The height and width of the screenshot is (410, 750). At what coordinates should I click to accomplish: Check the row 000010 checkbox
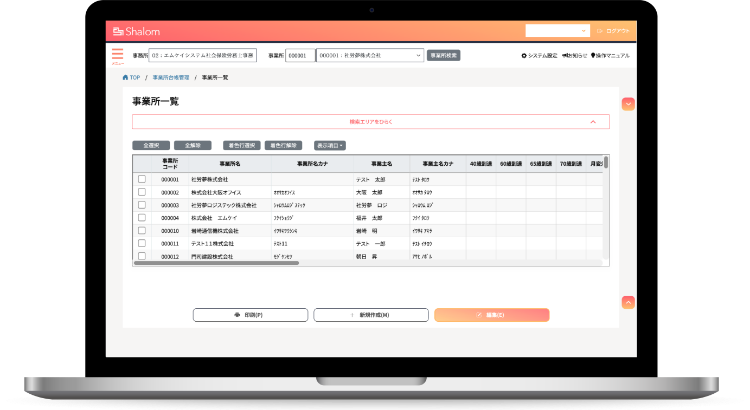[142, 231]
